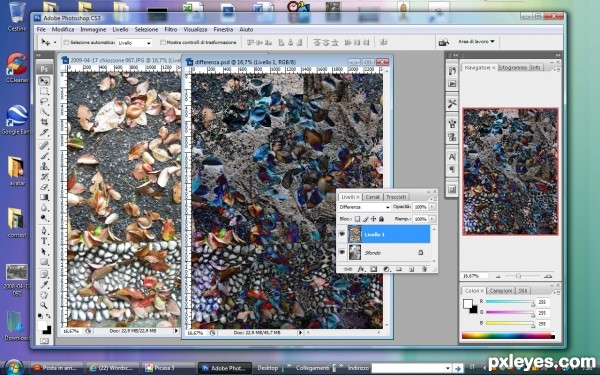Delete layer with trash icon

tap(424, 269)
